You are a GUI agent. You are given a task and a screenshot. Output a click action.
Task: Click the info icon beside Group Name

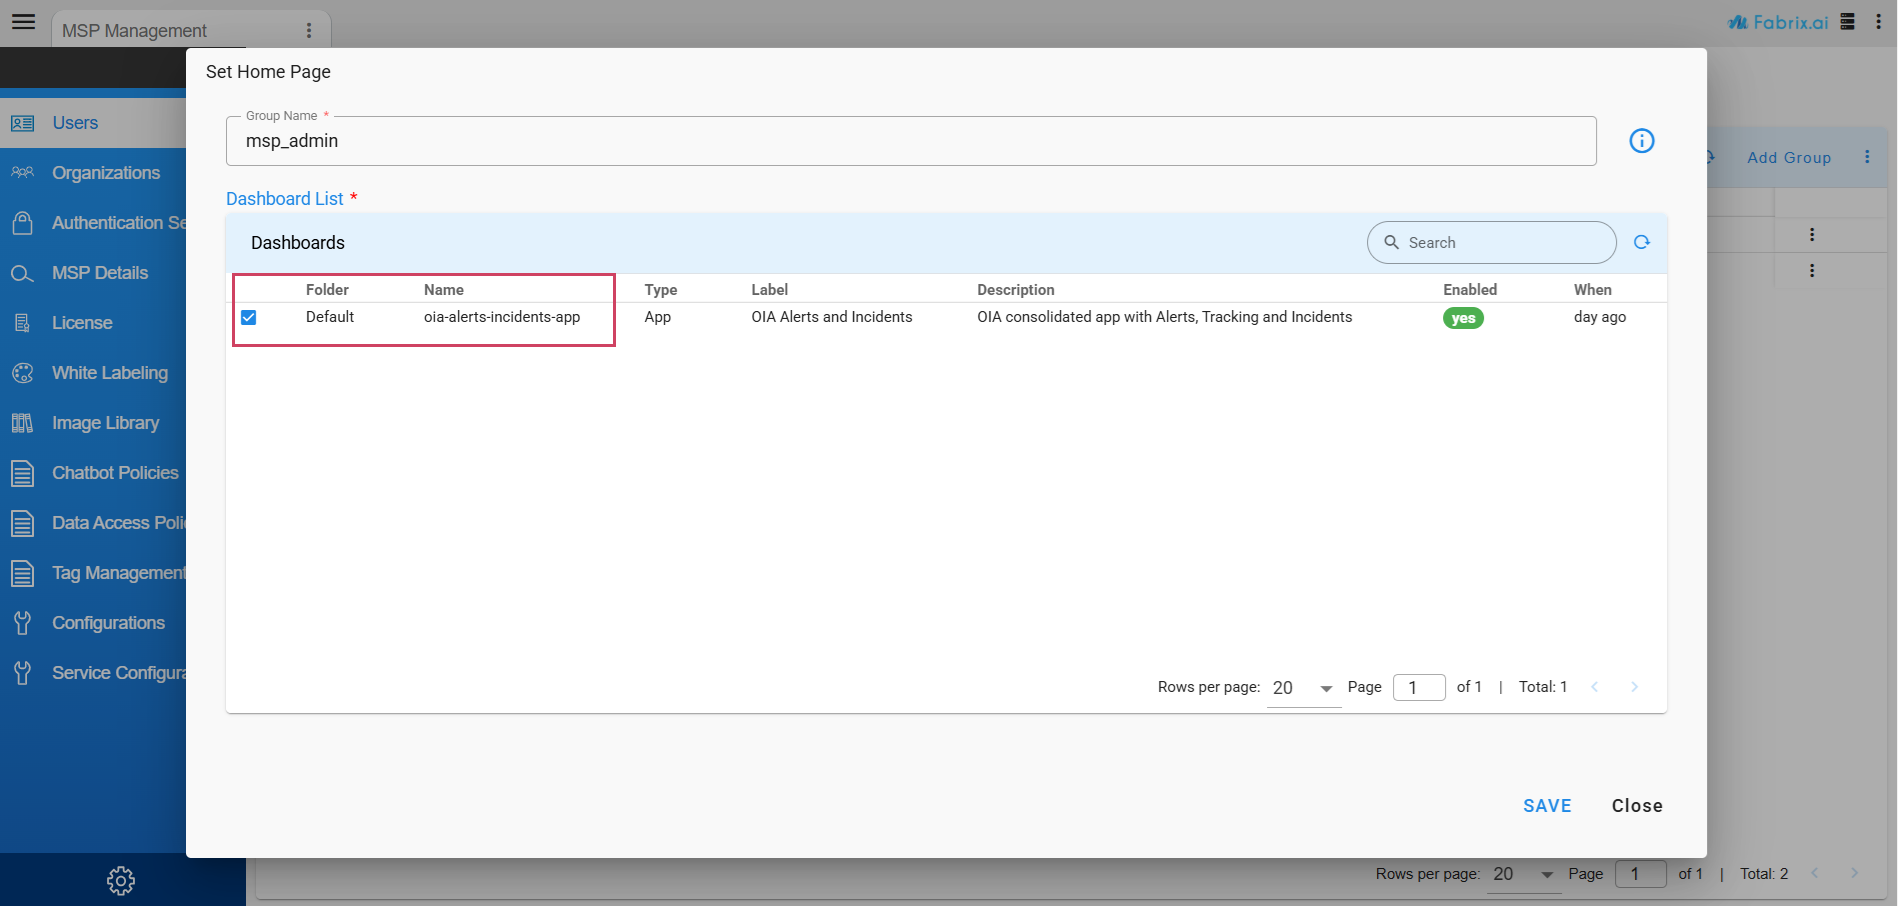[1641, 141]
